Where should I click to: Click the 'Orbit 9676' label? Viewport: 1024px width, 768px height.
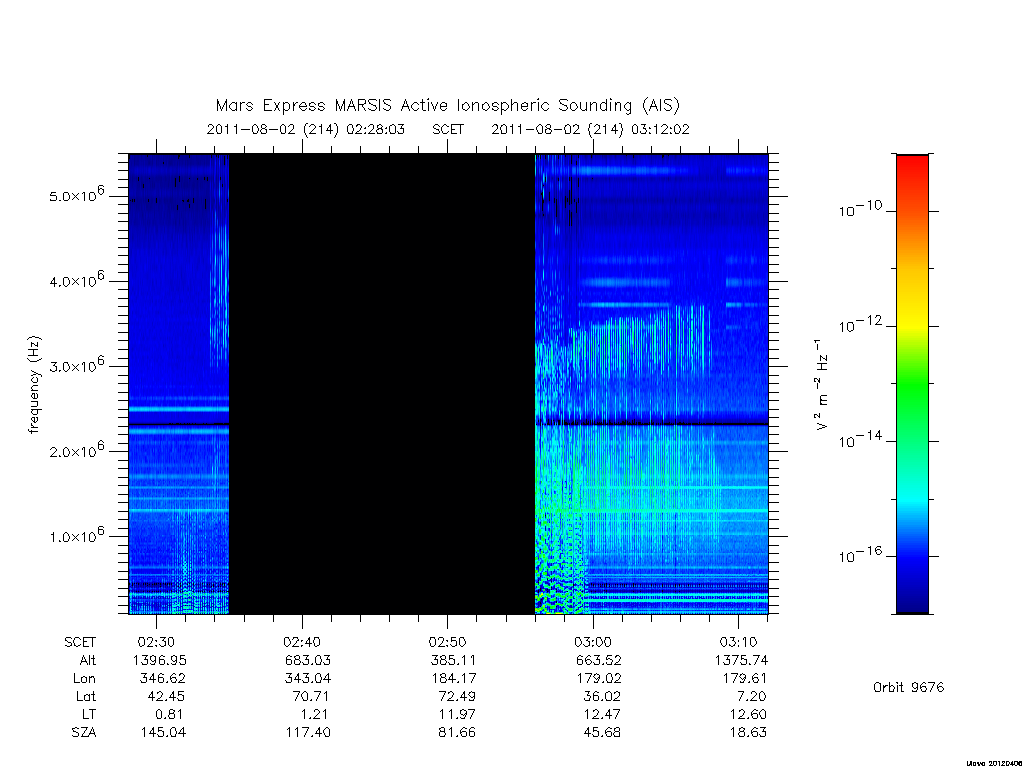908,687
